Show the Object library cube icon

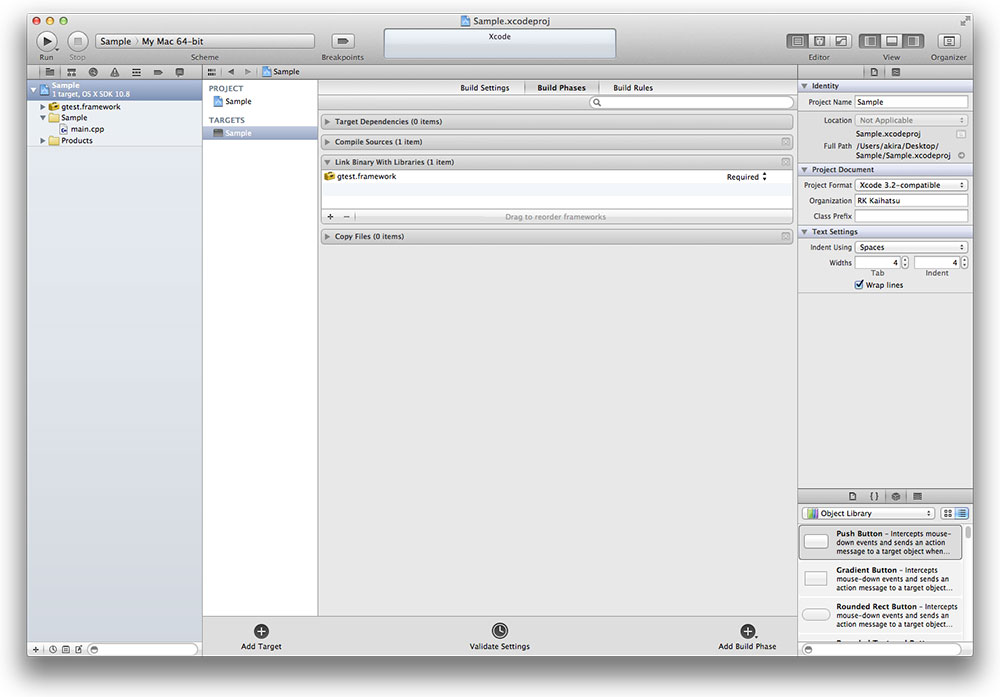[896, 496]
